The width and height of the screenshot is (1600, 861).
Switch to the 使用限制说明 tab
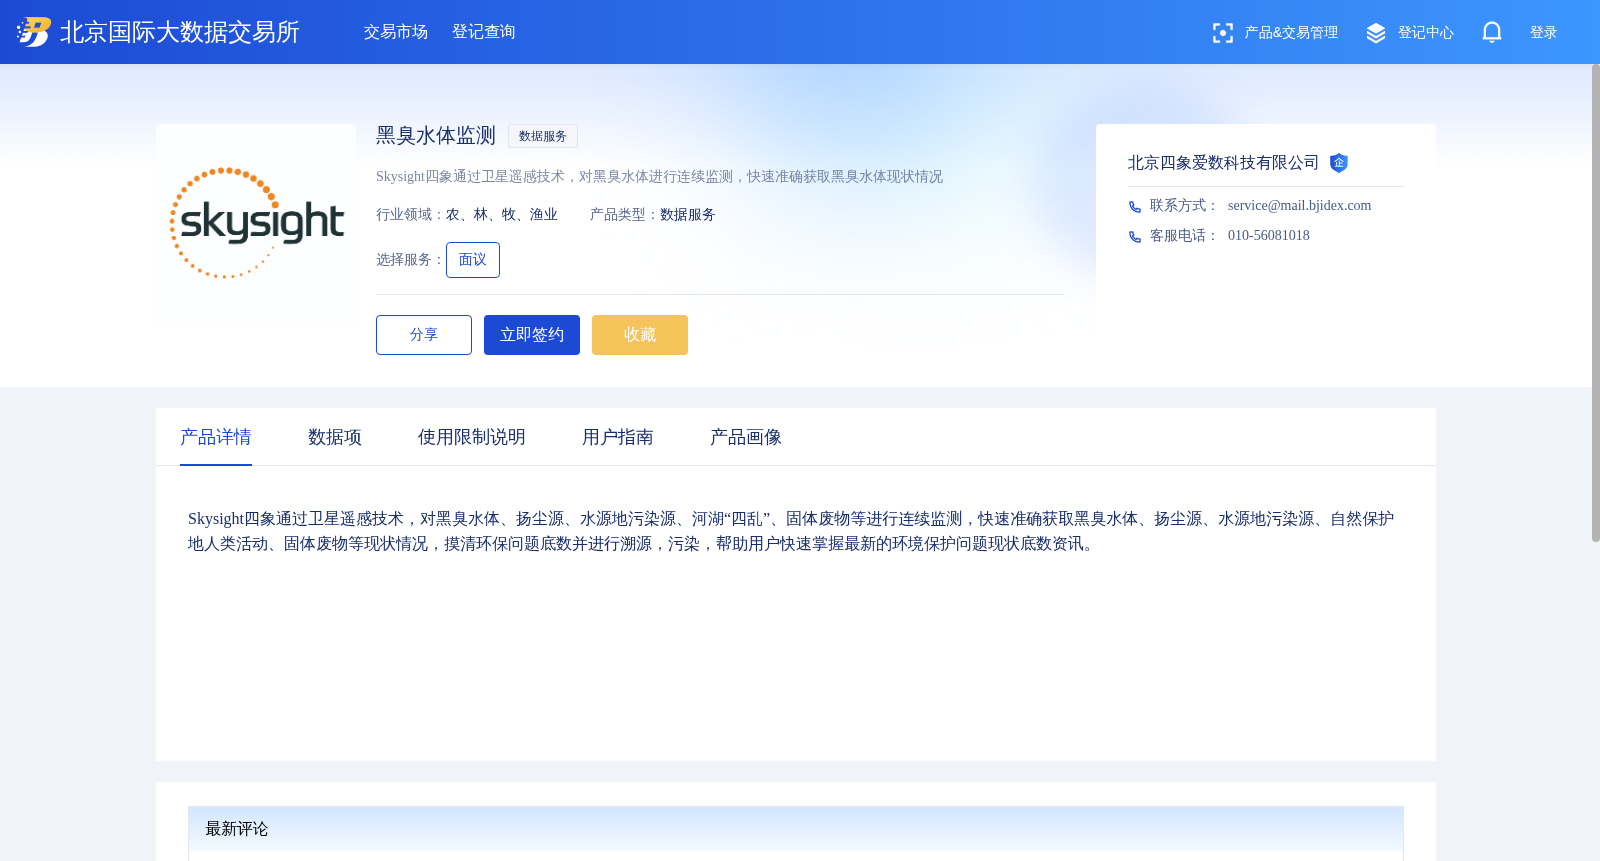(472, 437)
